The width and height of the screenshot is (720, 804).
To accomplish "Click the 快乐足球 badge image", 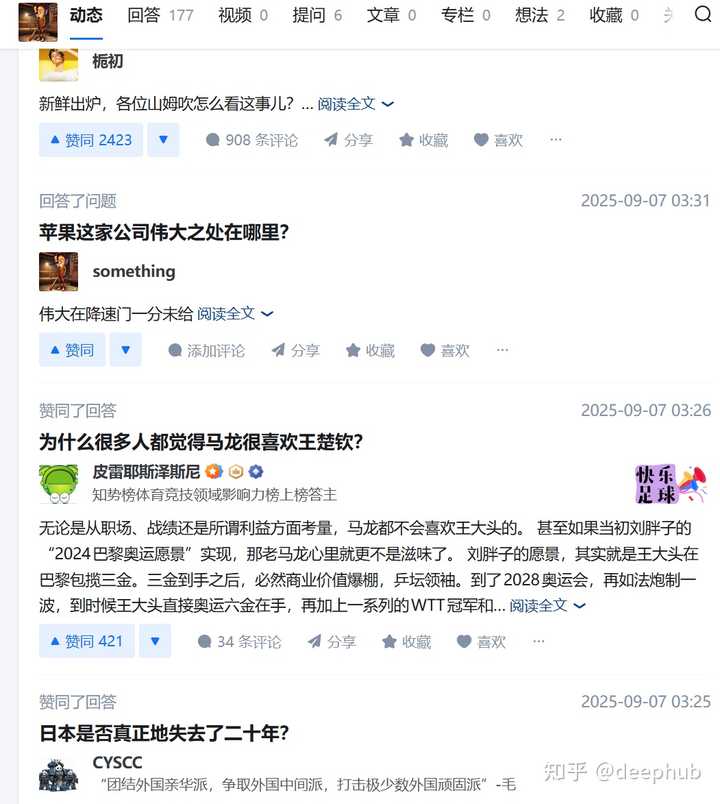I will click(x=671, y=484).
